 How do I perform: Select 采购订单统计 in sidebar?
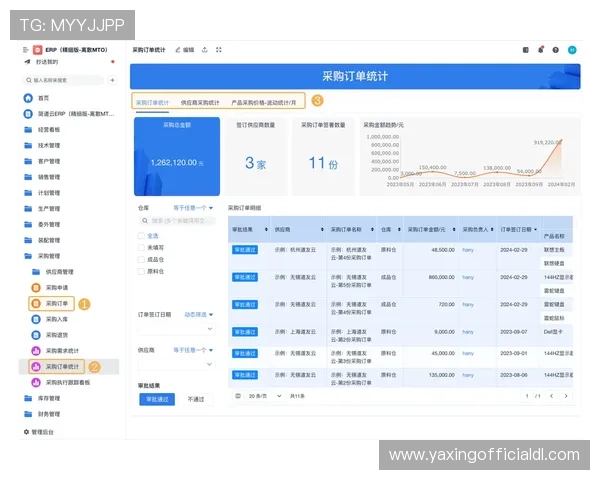(57, 366)
